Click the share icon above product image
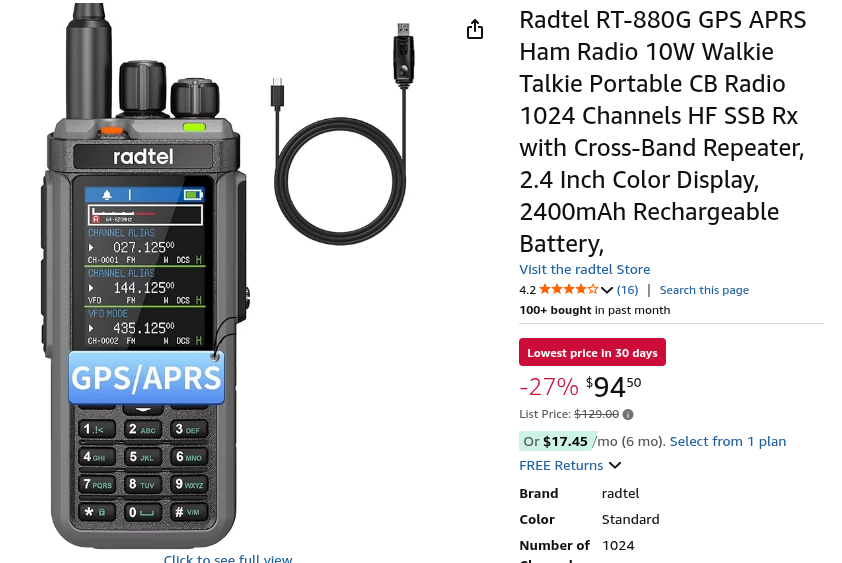Image resolution: width=842 pixels, height=563 pixels. tap(475, 29)
